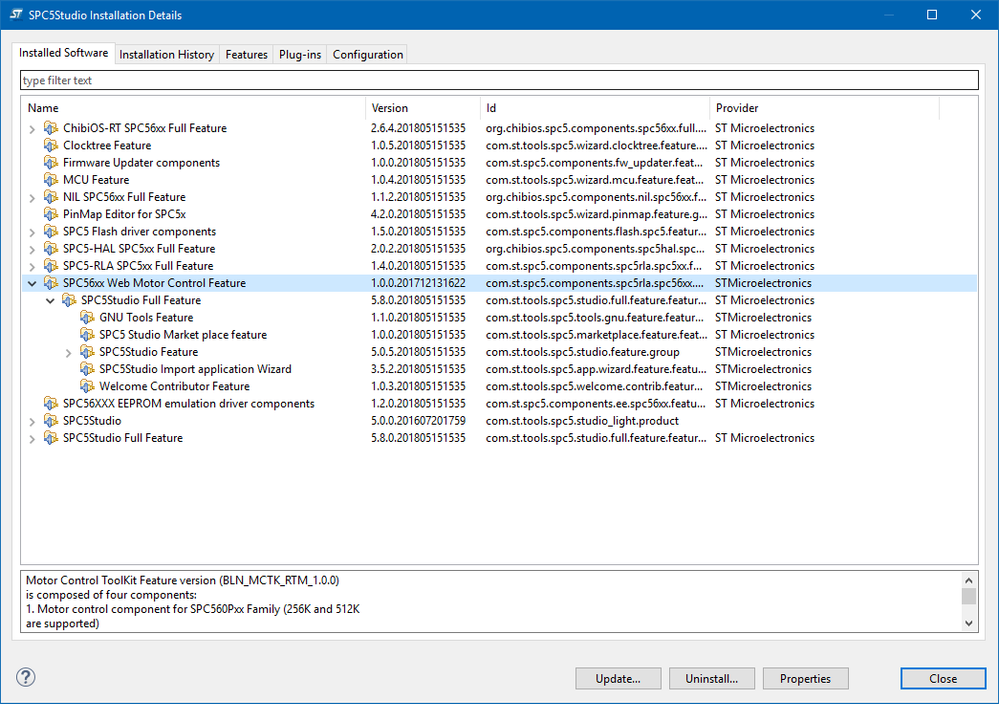The width and height of the screenshot is (999, 704).
Task: Select Firmware Updater components row
Action: click(x=500, y=162)
